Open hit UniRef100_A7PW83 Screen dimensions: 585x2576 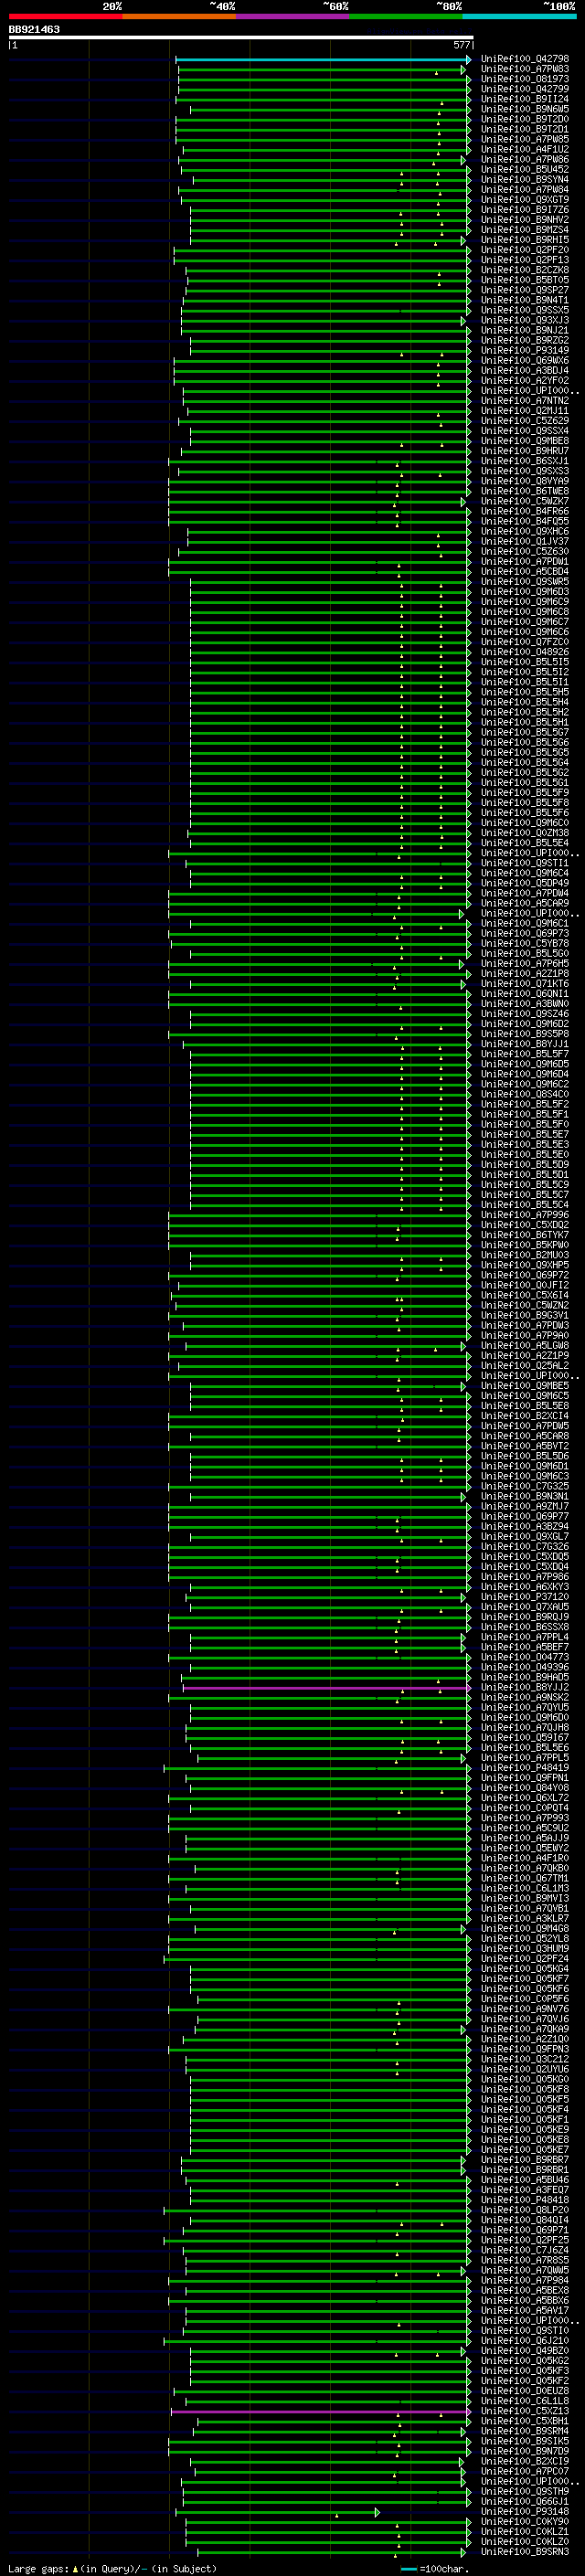[x=525, y=70]
